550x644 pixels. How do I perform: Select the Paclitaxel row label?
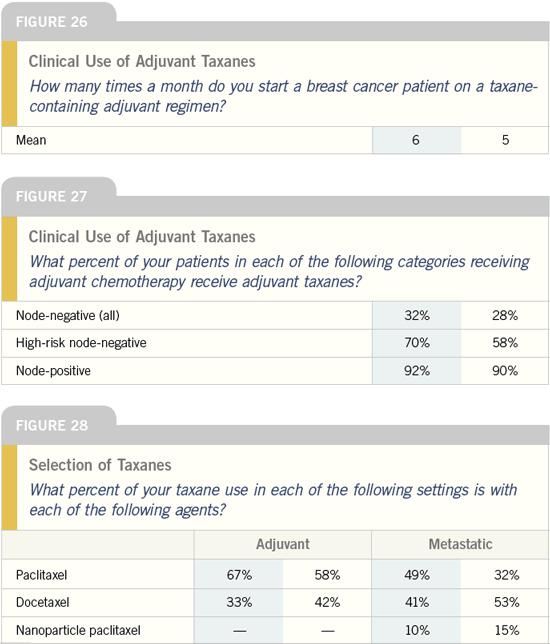point(41,575)
